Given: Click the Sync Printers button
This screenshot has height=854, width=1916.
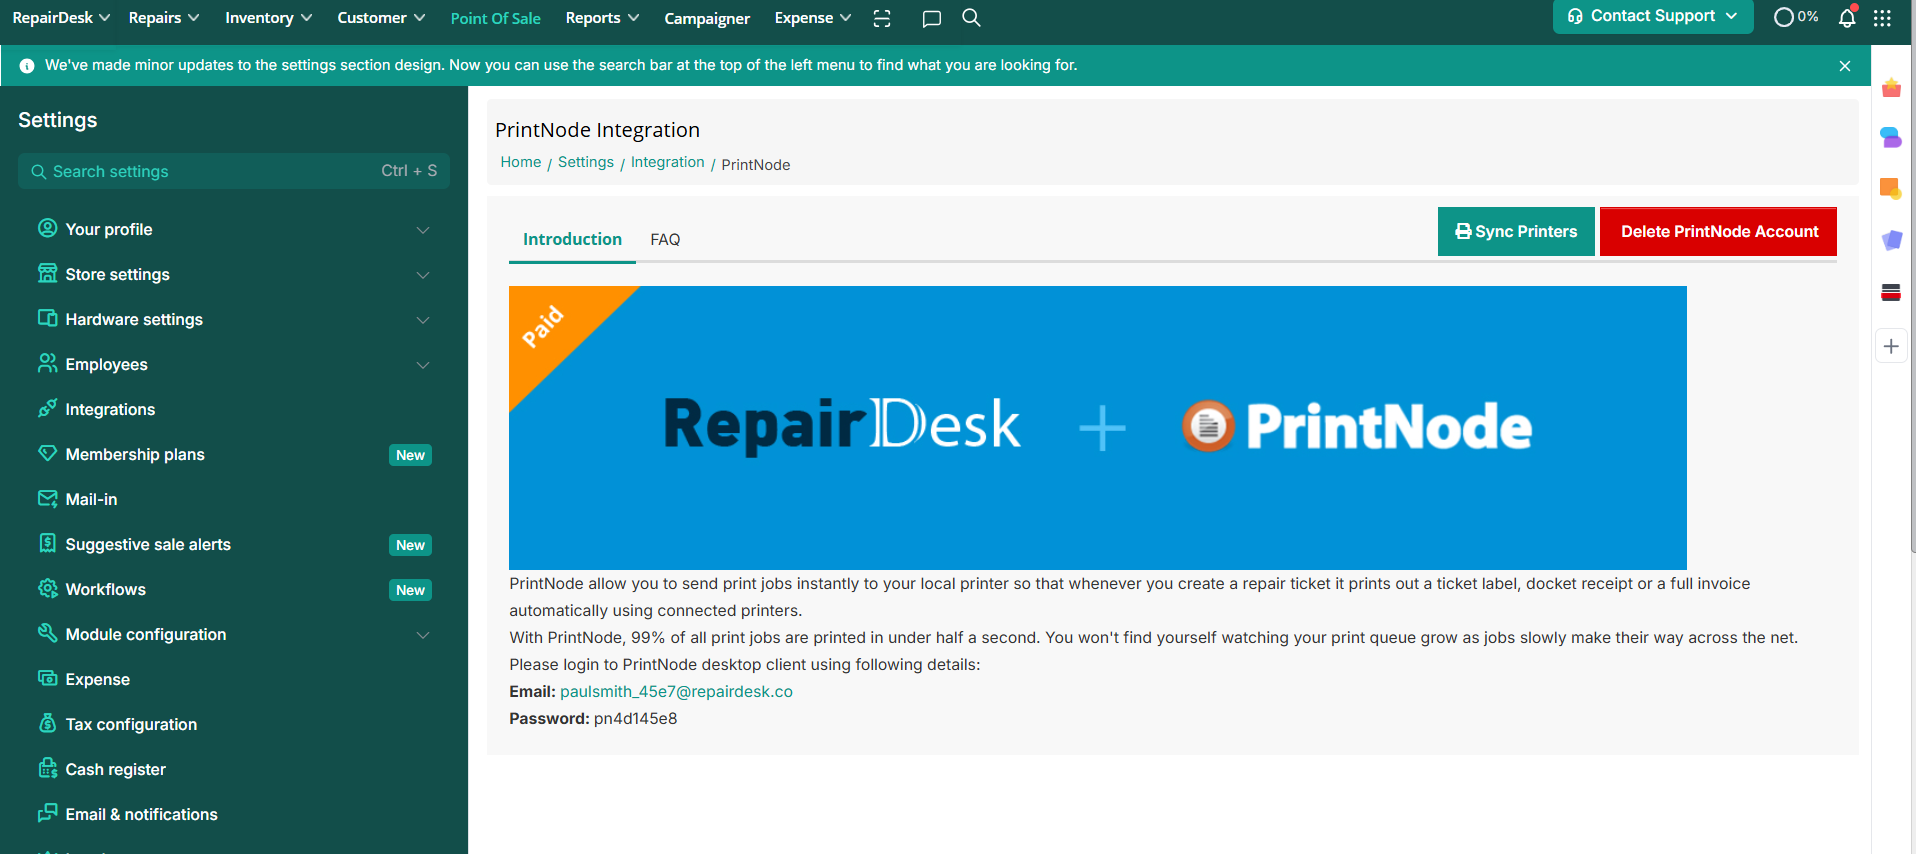Looking at the screenshot, I should [1516, 231].
